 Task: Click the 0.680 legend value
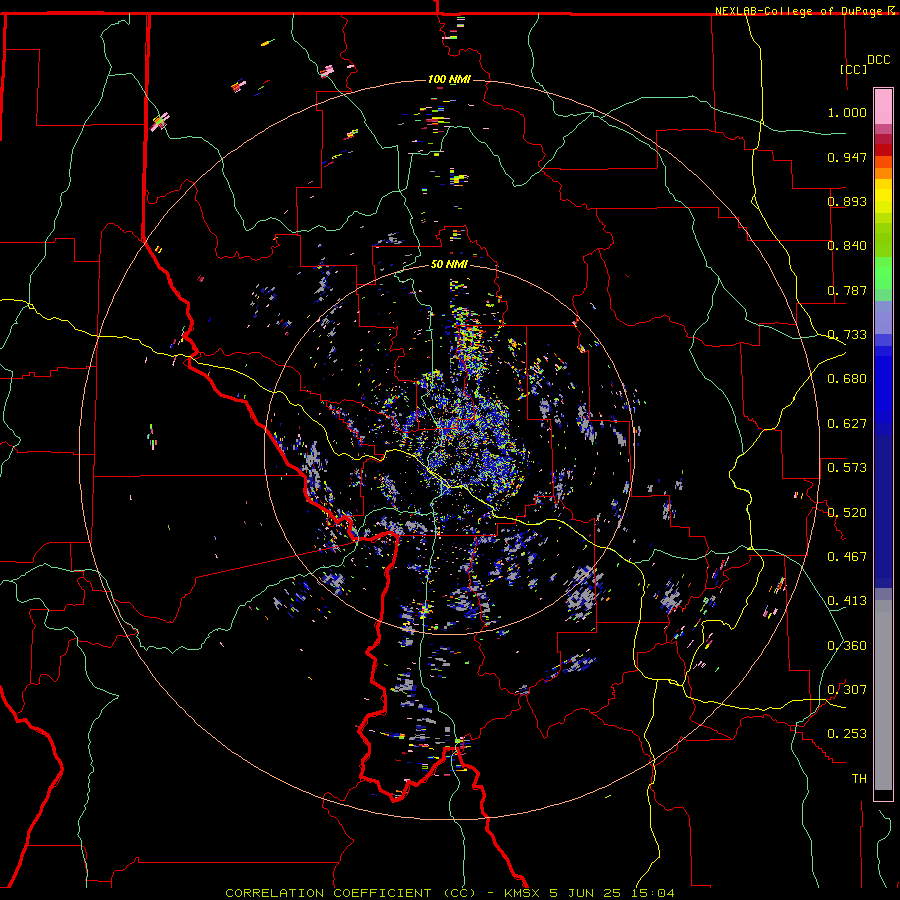coord(847,379)
